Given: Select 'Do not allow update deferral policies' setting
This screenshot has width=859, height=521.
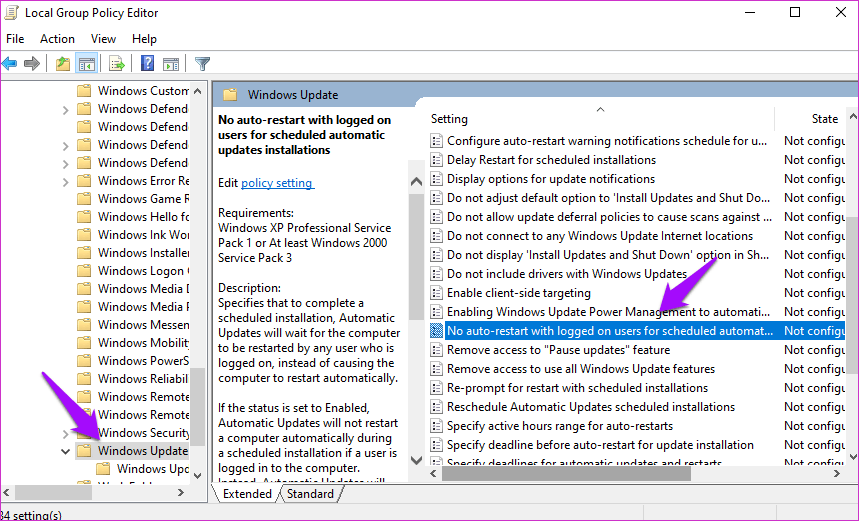Looking at the screenshot, I should click(609, 217).
